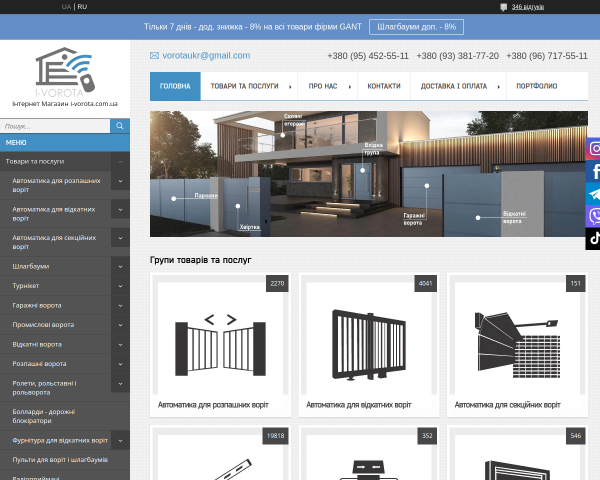Viewport: 600px width, 480px height.
Task: Click the search magnifier button
Action: pyautogui.click(x=120, y=126)
